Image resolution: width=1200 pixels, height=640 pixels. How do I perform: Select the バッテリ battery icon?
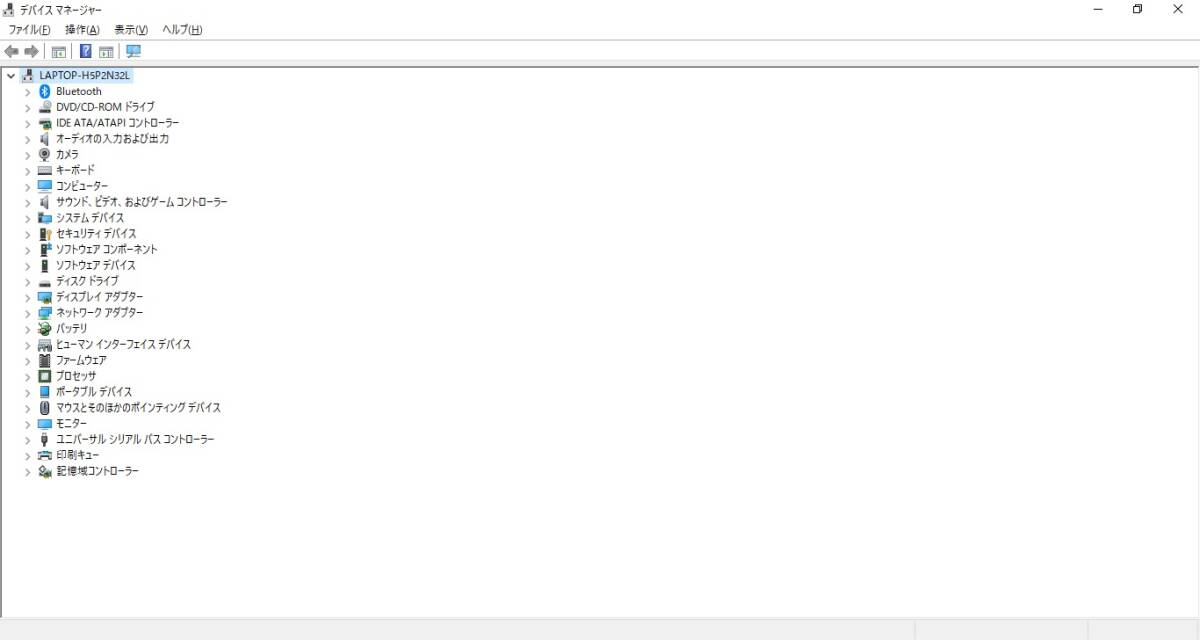(44, 328)
